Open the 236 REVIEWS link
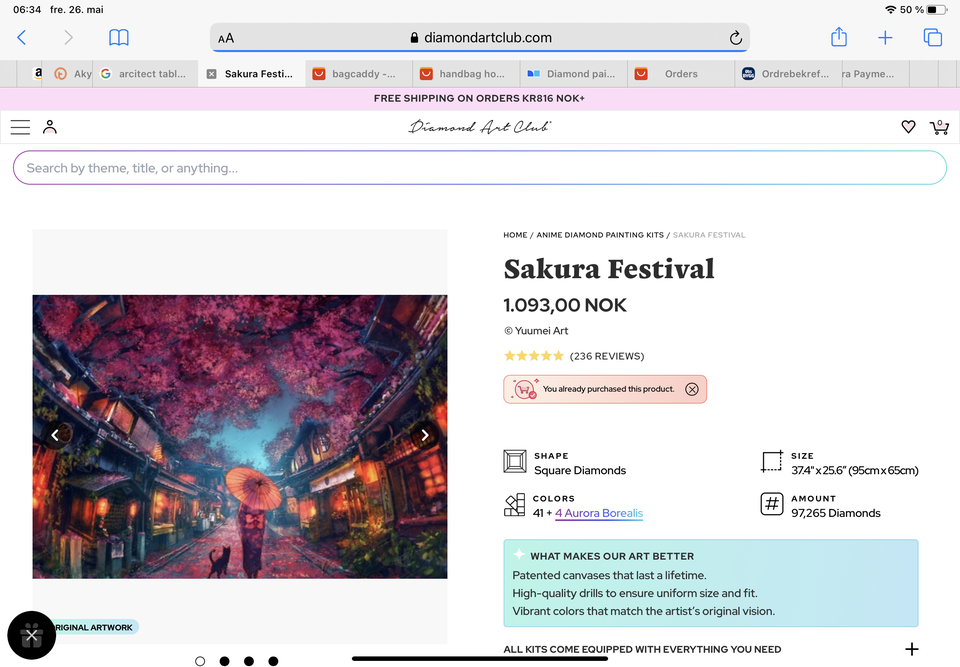This screenshot has width=960, height=667. click(x=607, y=356)
